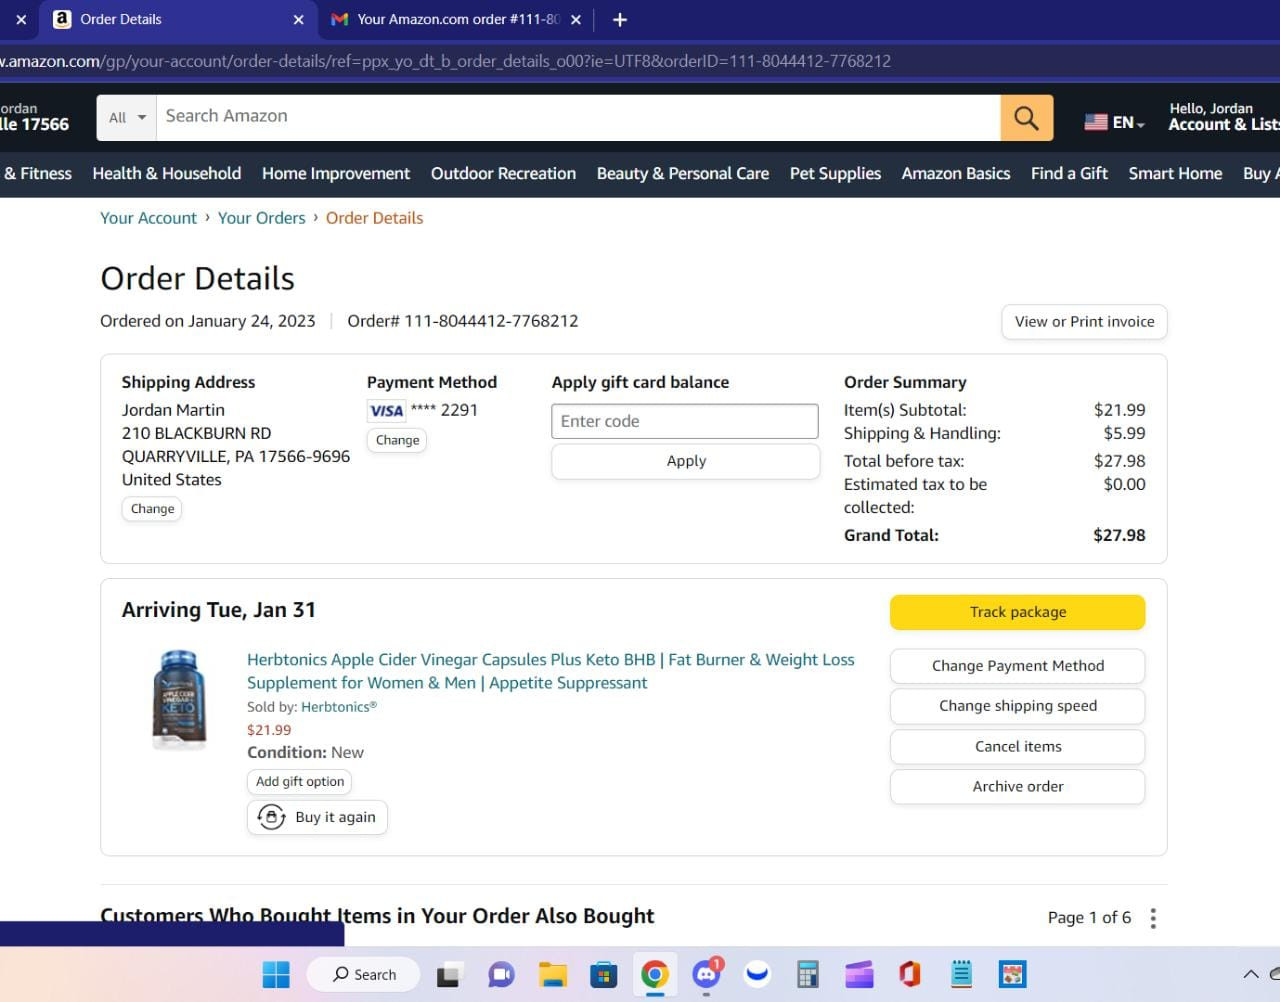Click Change shipping speed button
Screen dimensions: 1280x1002
(1017, 706)
